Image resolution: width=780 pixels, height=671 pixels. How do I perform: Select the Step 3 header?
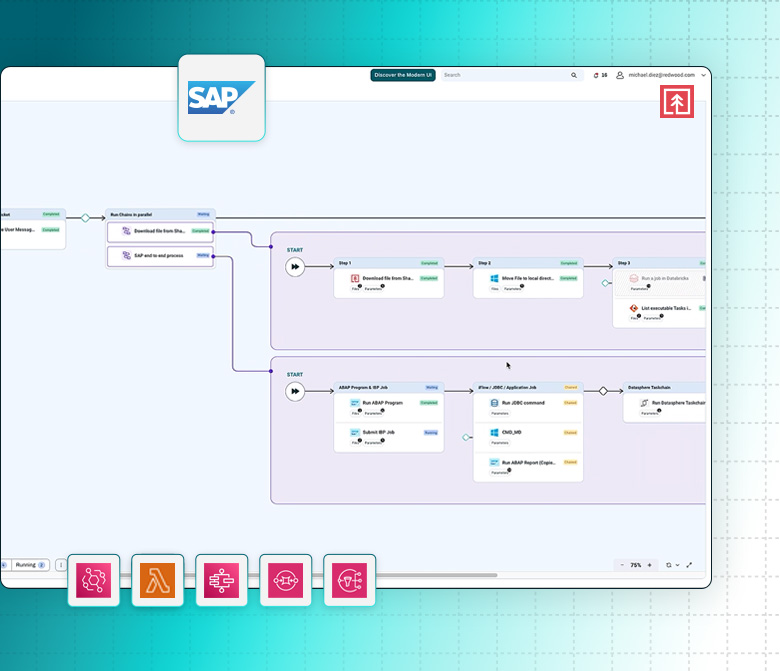coord(660,263)
